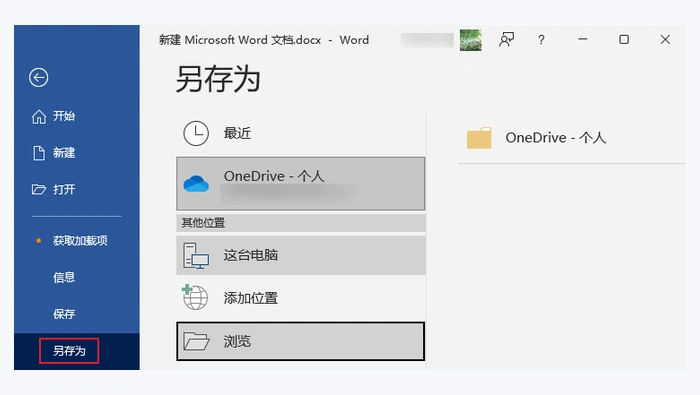Select the 最近 location

301,133
